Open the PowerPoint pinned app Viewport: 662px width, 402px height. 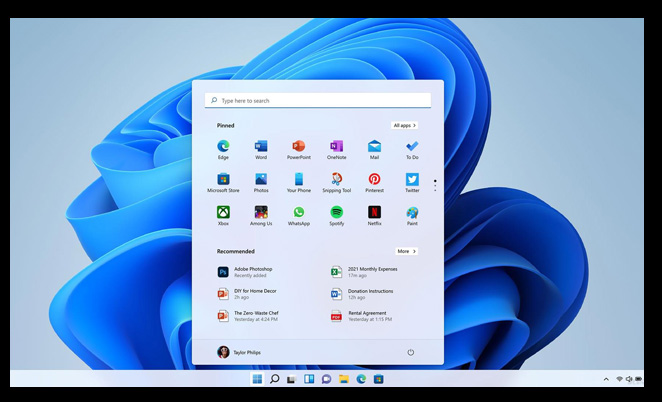click(298, 147)
